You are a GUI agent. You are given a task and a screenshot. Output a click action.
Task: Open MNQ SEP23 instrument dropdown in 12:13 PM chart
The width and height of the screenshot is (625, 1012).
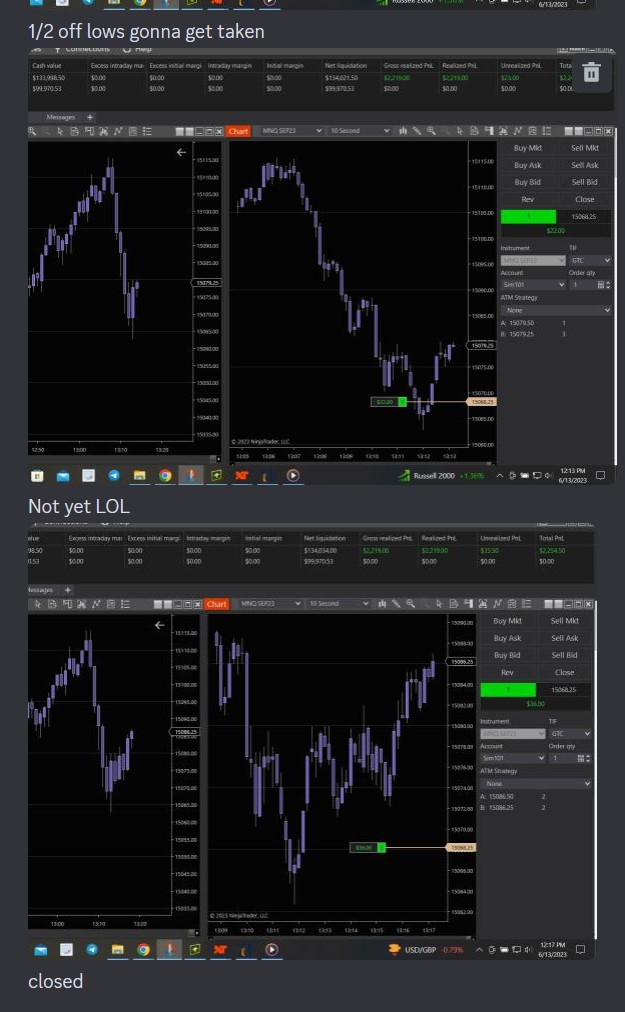coord(291,131)
